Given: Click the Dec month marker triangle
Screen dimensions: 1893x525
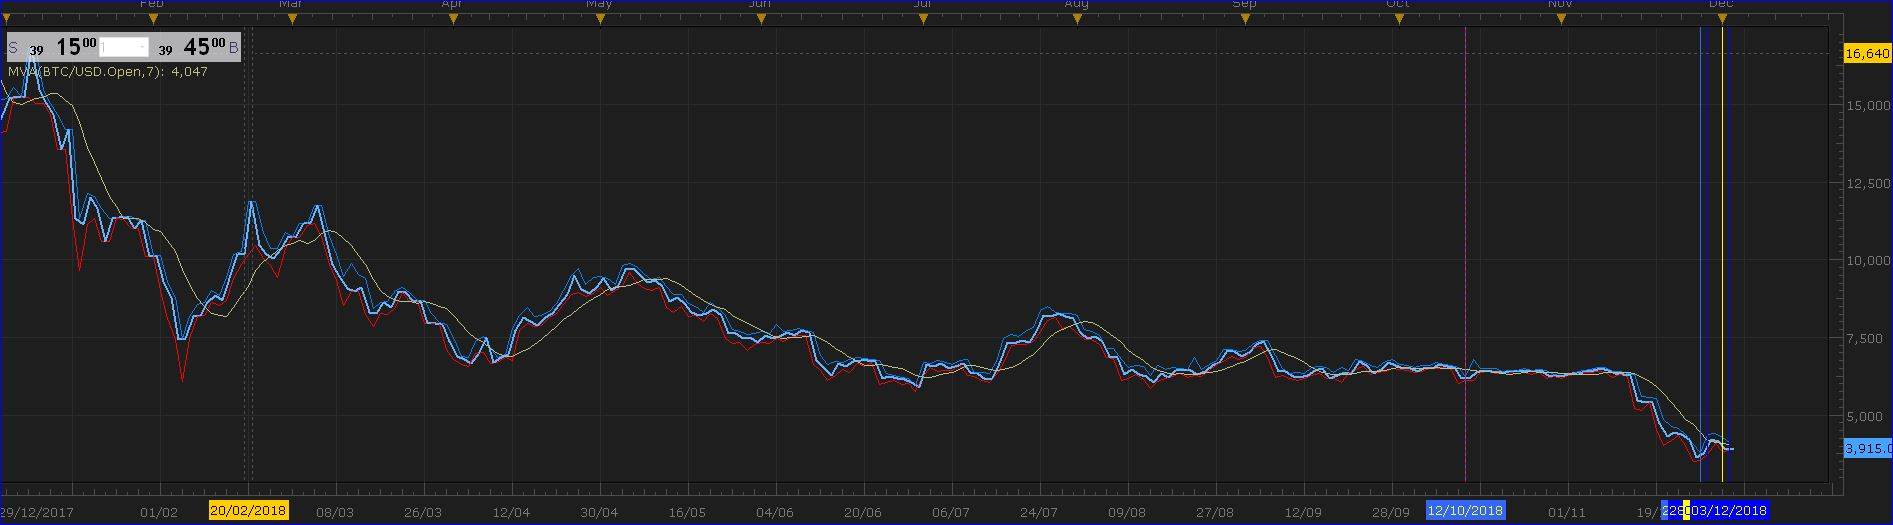Looking at the screenshot, I should click(x=1721, y=18).
